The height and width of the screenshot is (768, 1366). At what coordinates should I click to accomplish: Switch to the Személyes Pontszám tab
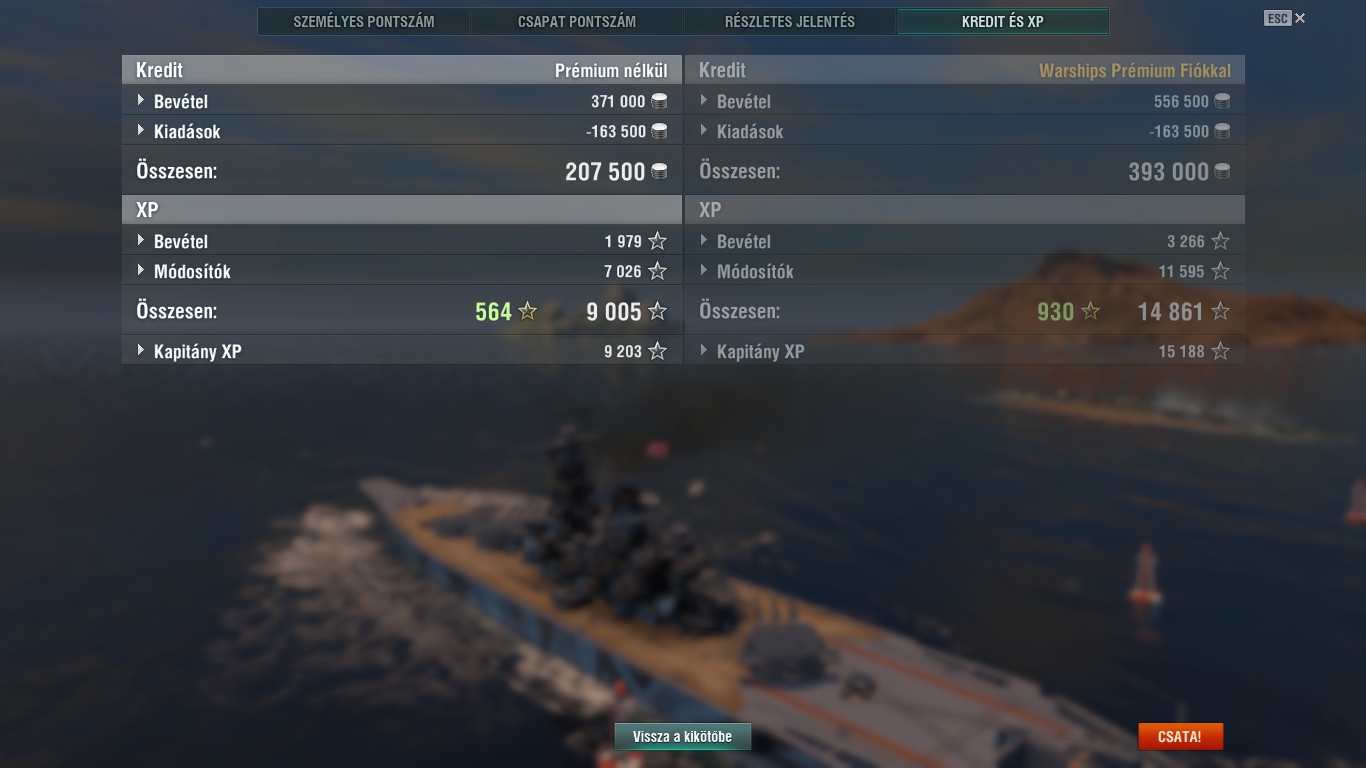coord(364,21)
